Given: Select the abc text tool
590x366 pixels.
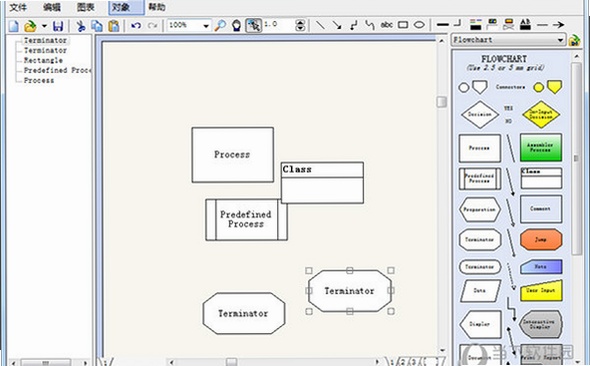Looking at the screenshot, I should [386, 25].
